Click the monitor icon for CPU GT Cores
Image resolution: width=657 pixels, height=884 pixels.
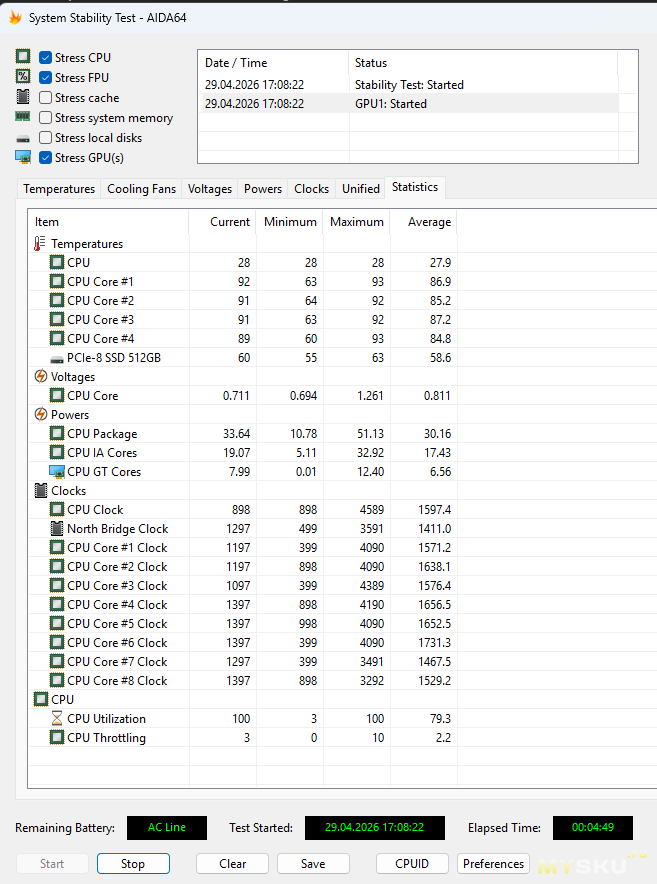coord(57,472)
